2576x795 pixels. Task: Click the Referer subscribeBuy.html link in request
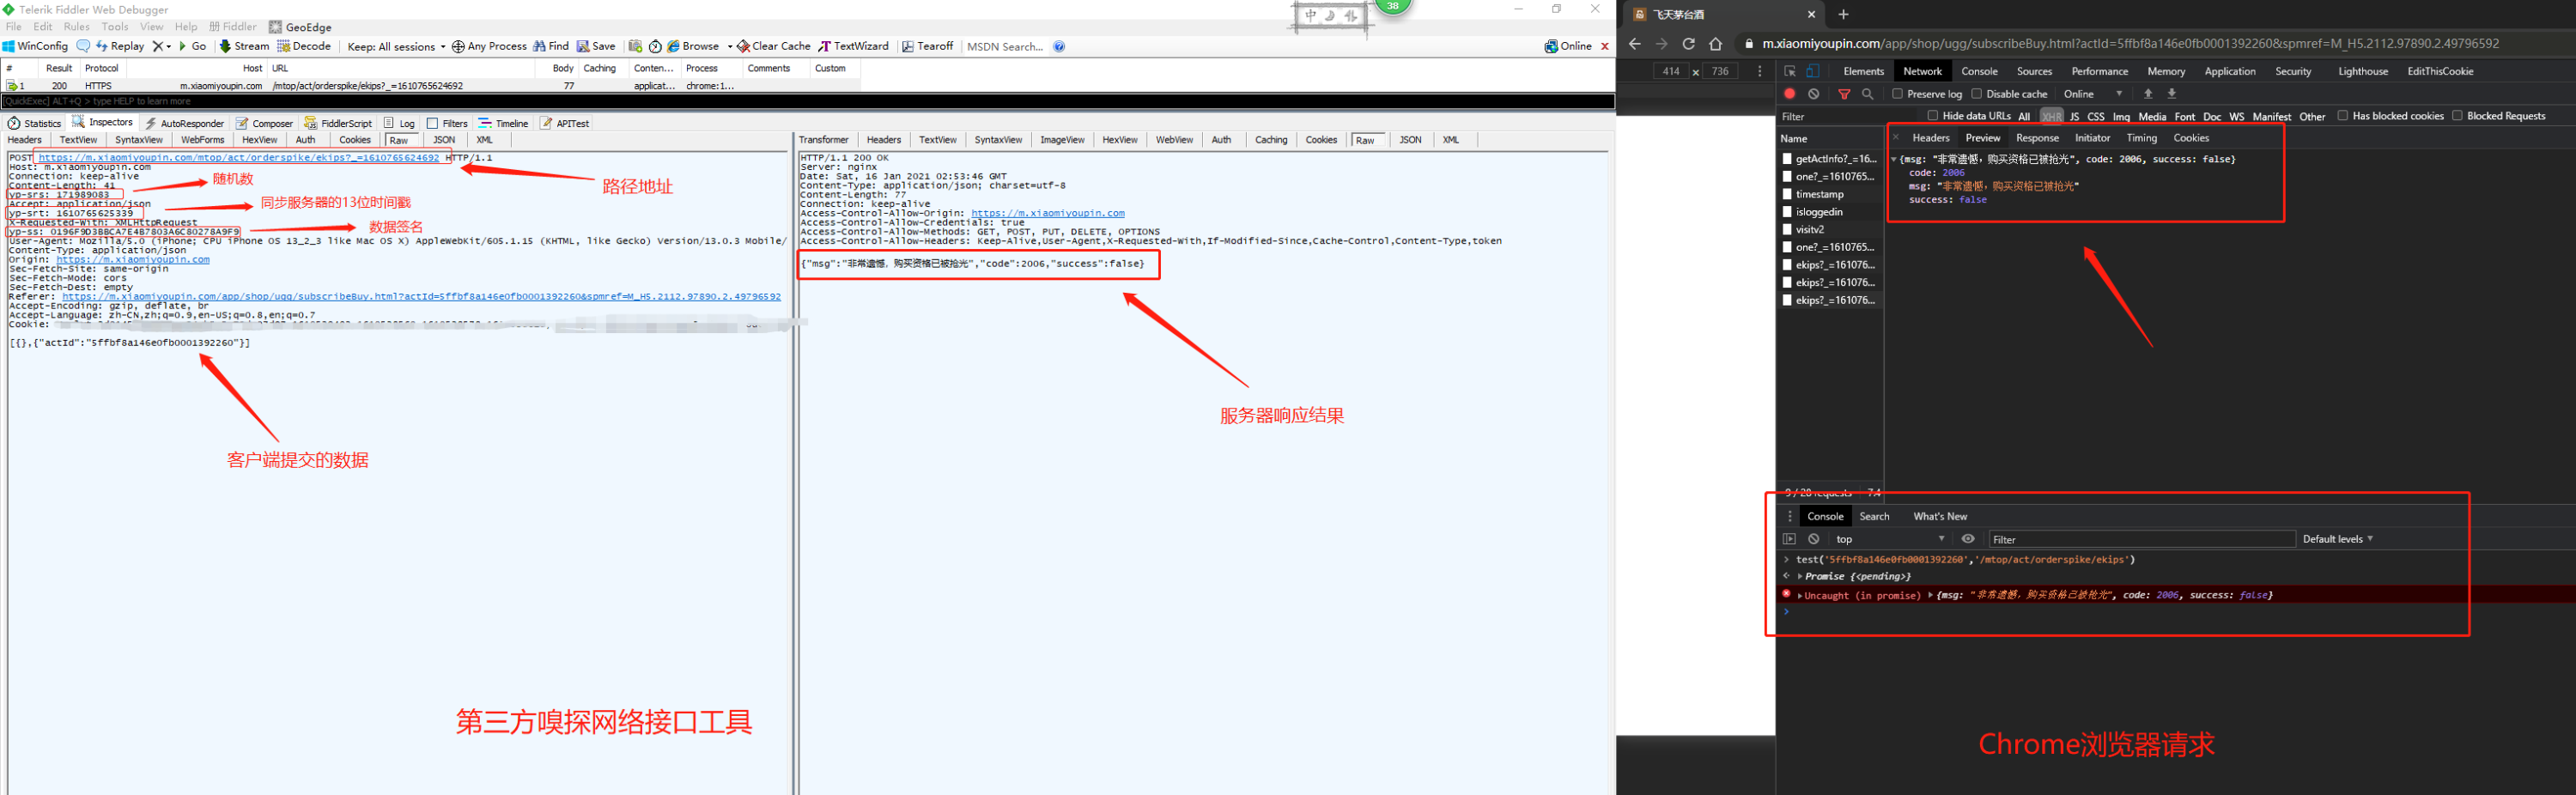(421, 297)
